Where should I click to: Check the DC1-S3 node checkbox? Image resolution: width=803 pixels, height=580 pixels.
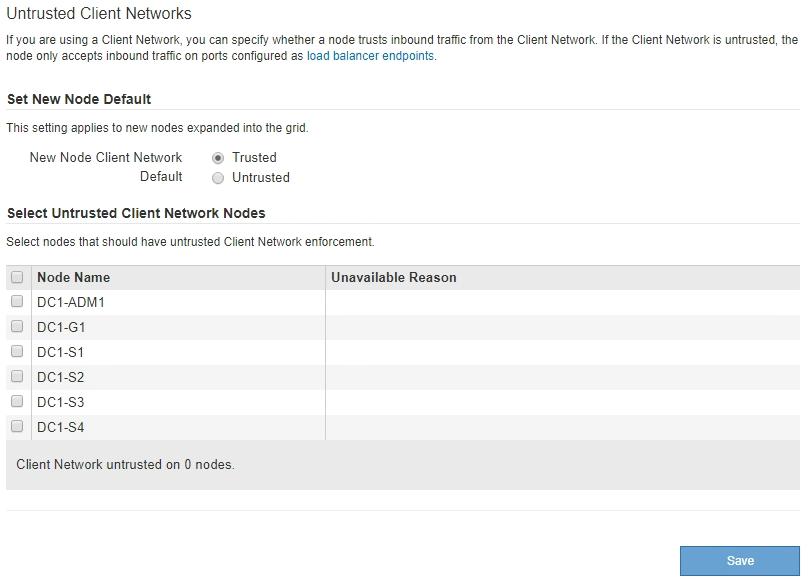click(x=17, y=401)
